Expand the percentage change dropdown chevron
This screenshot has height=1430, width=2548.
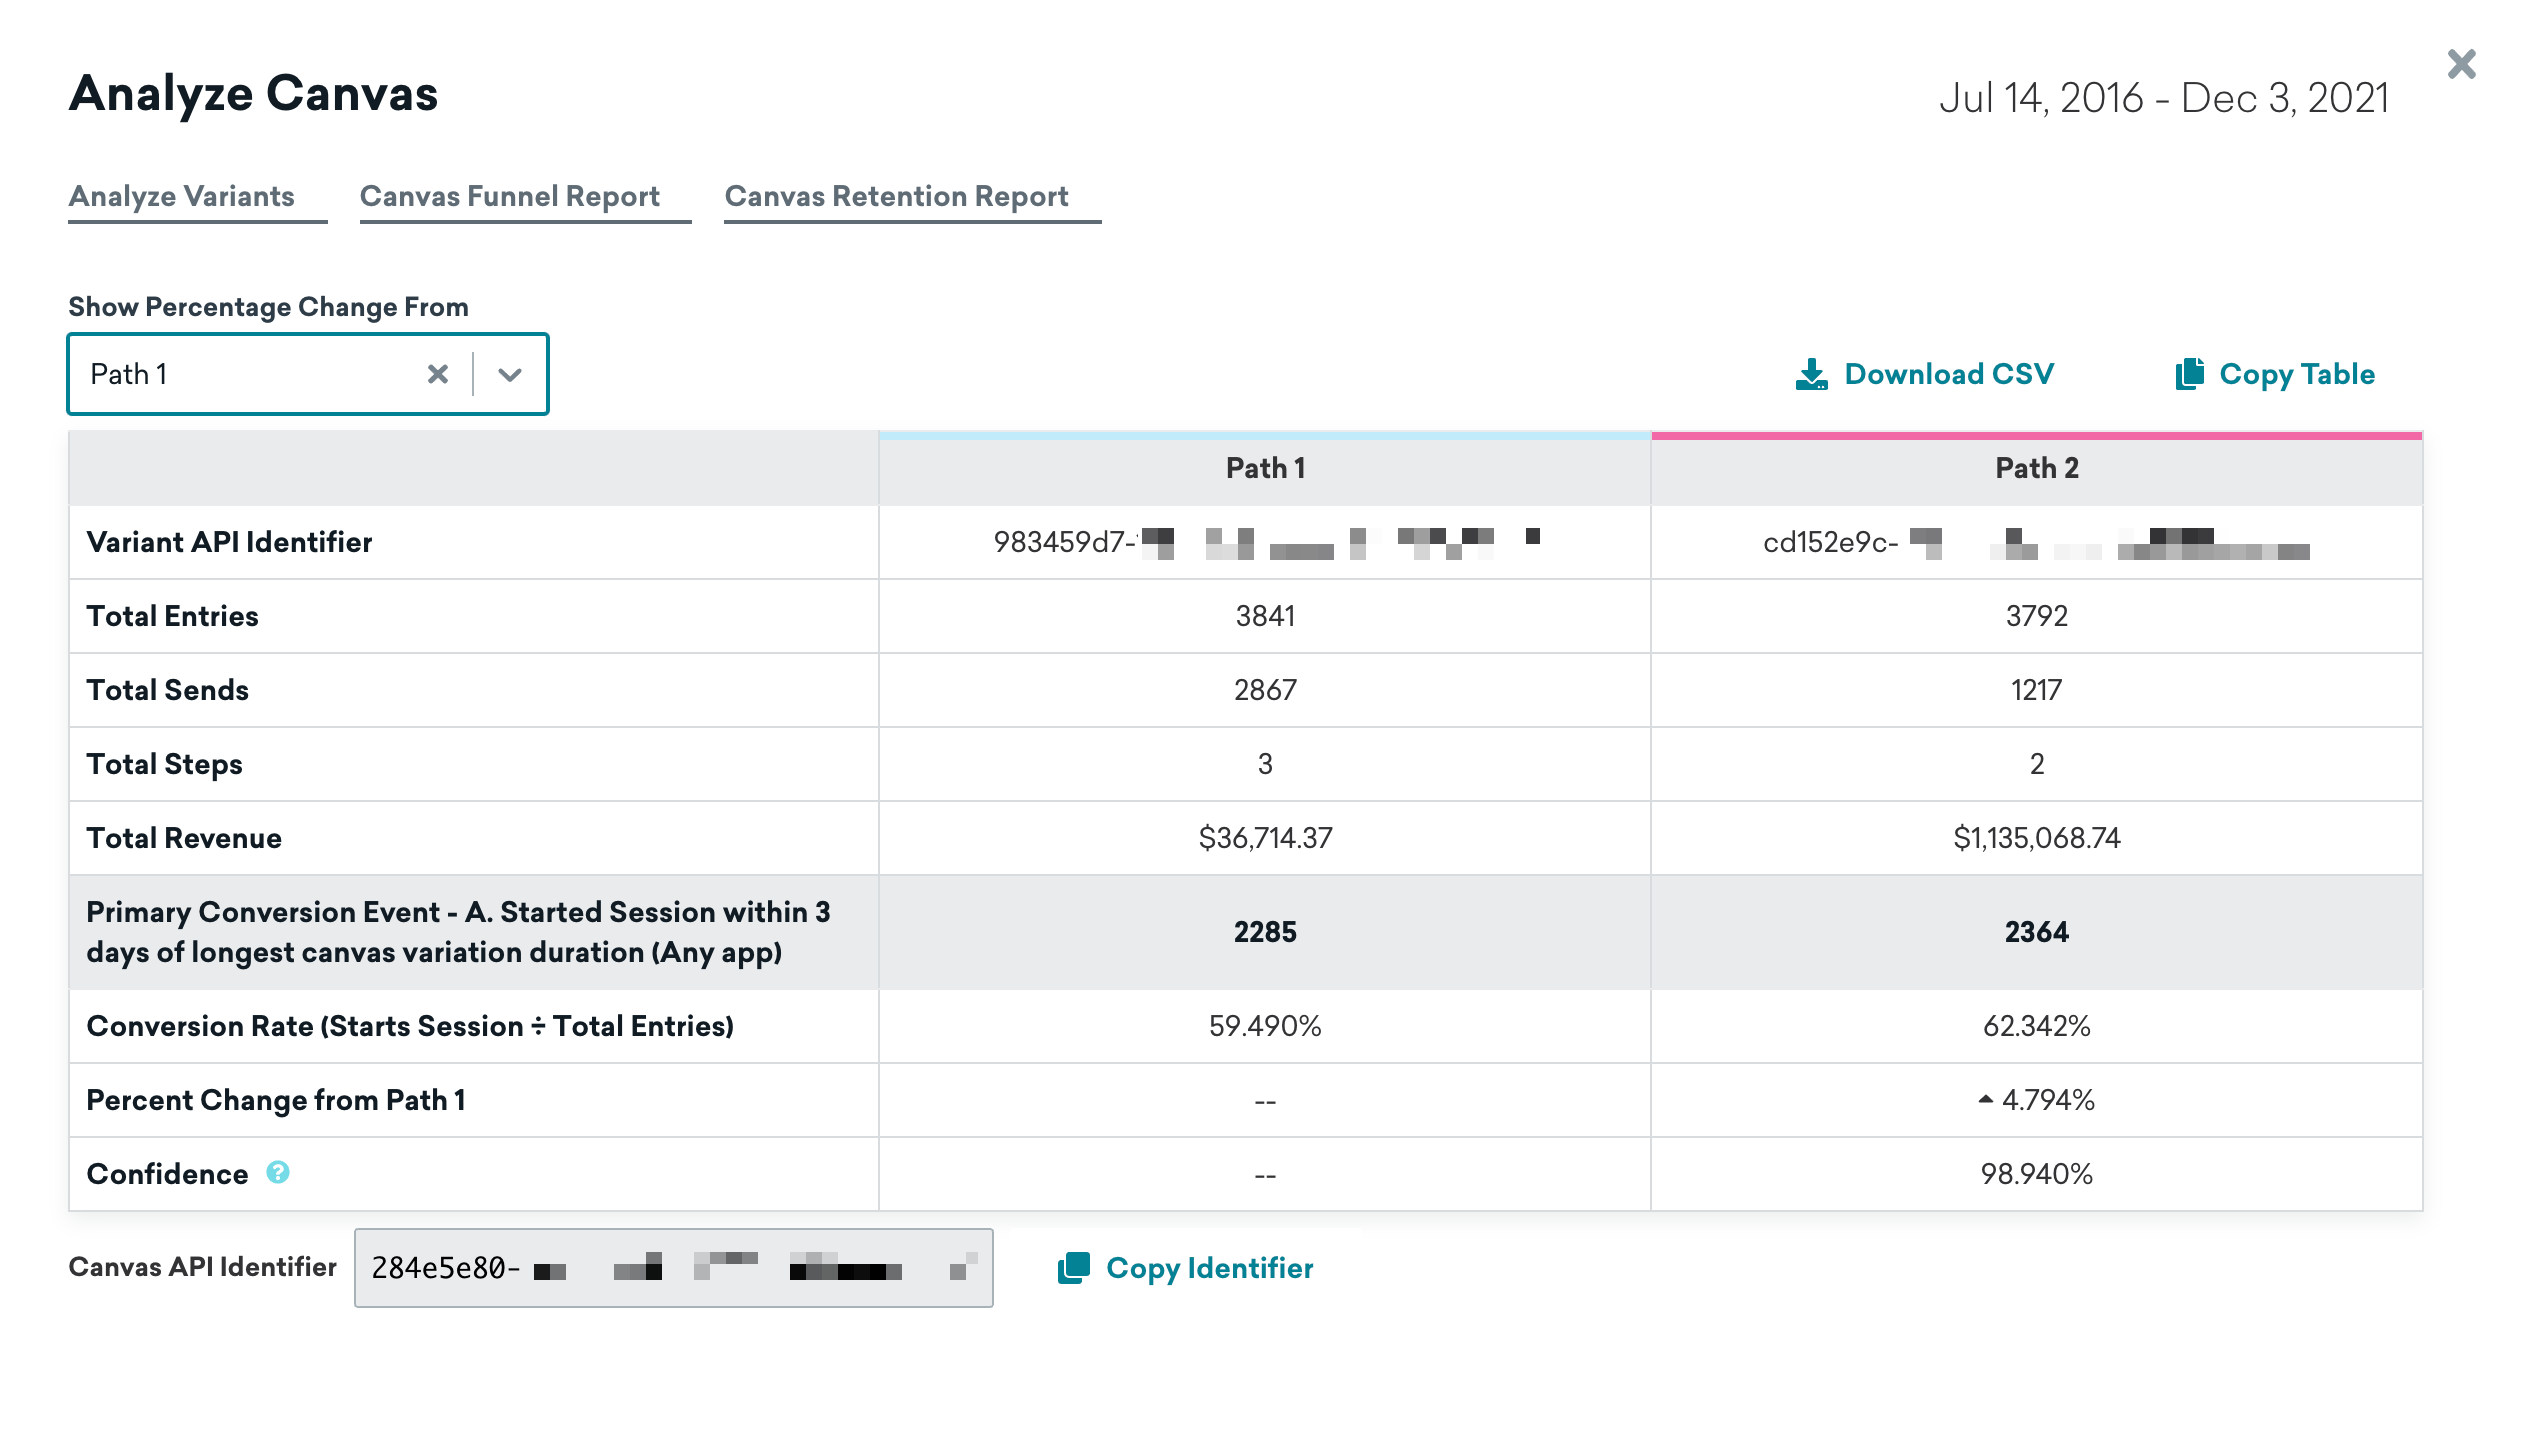click(510, 374)
